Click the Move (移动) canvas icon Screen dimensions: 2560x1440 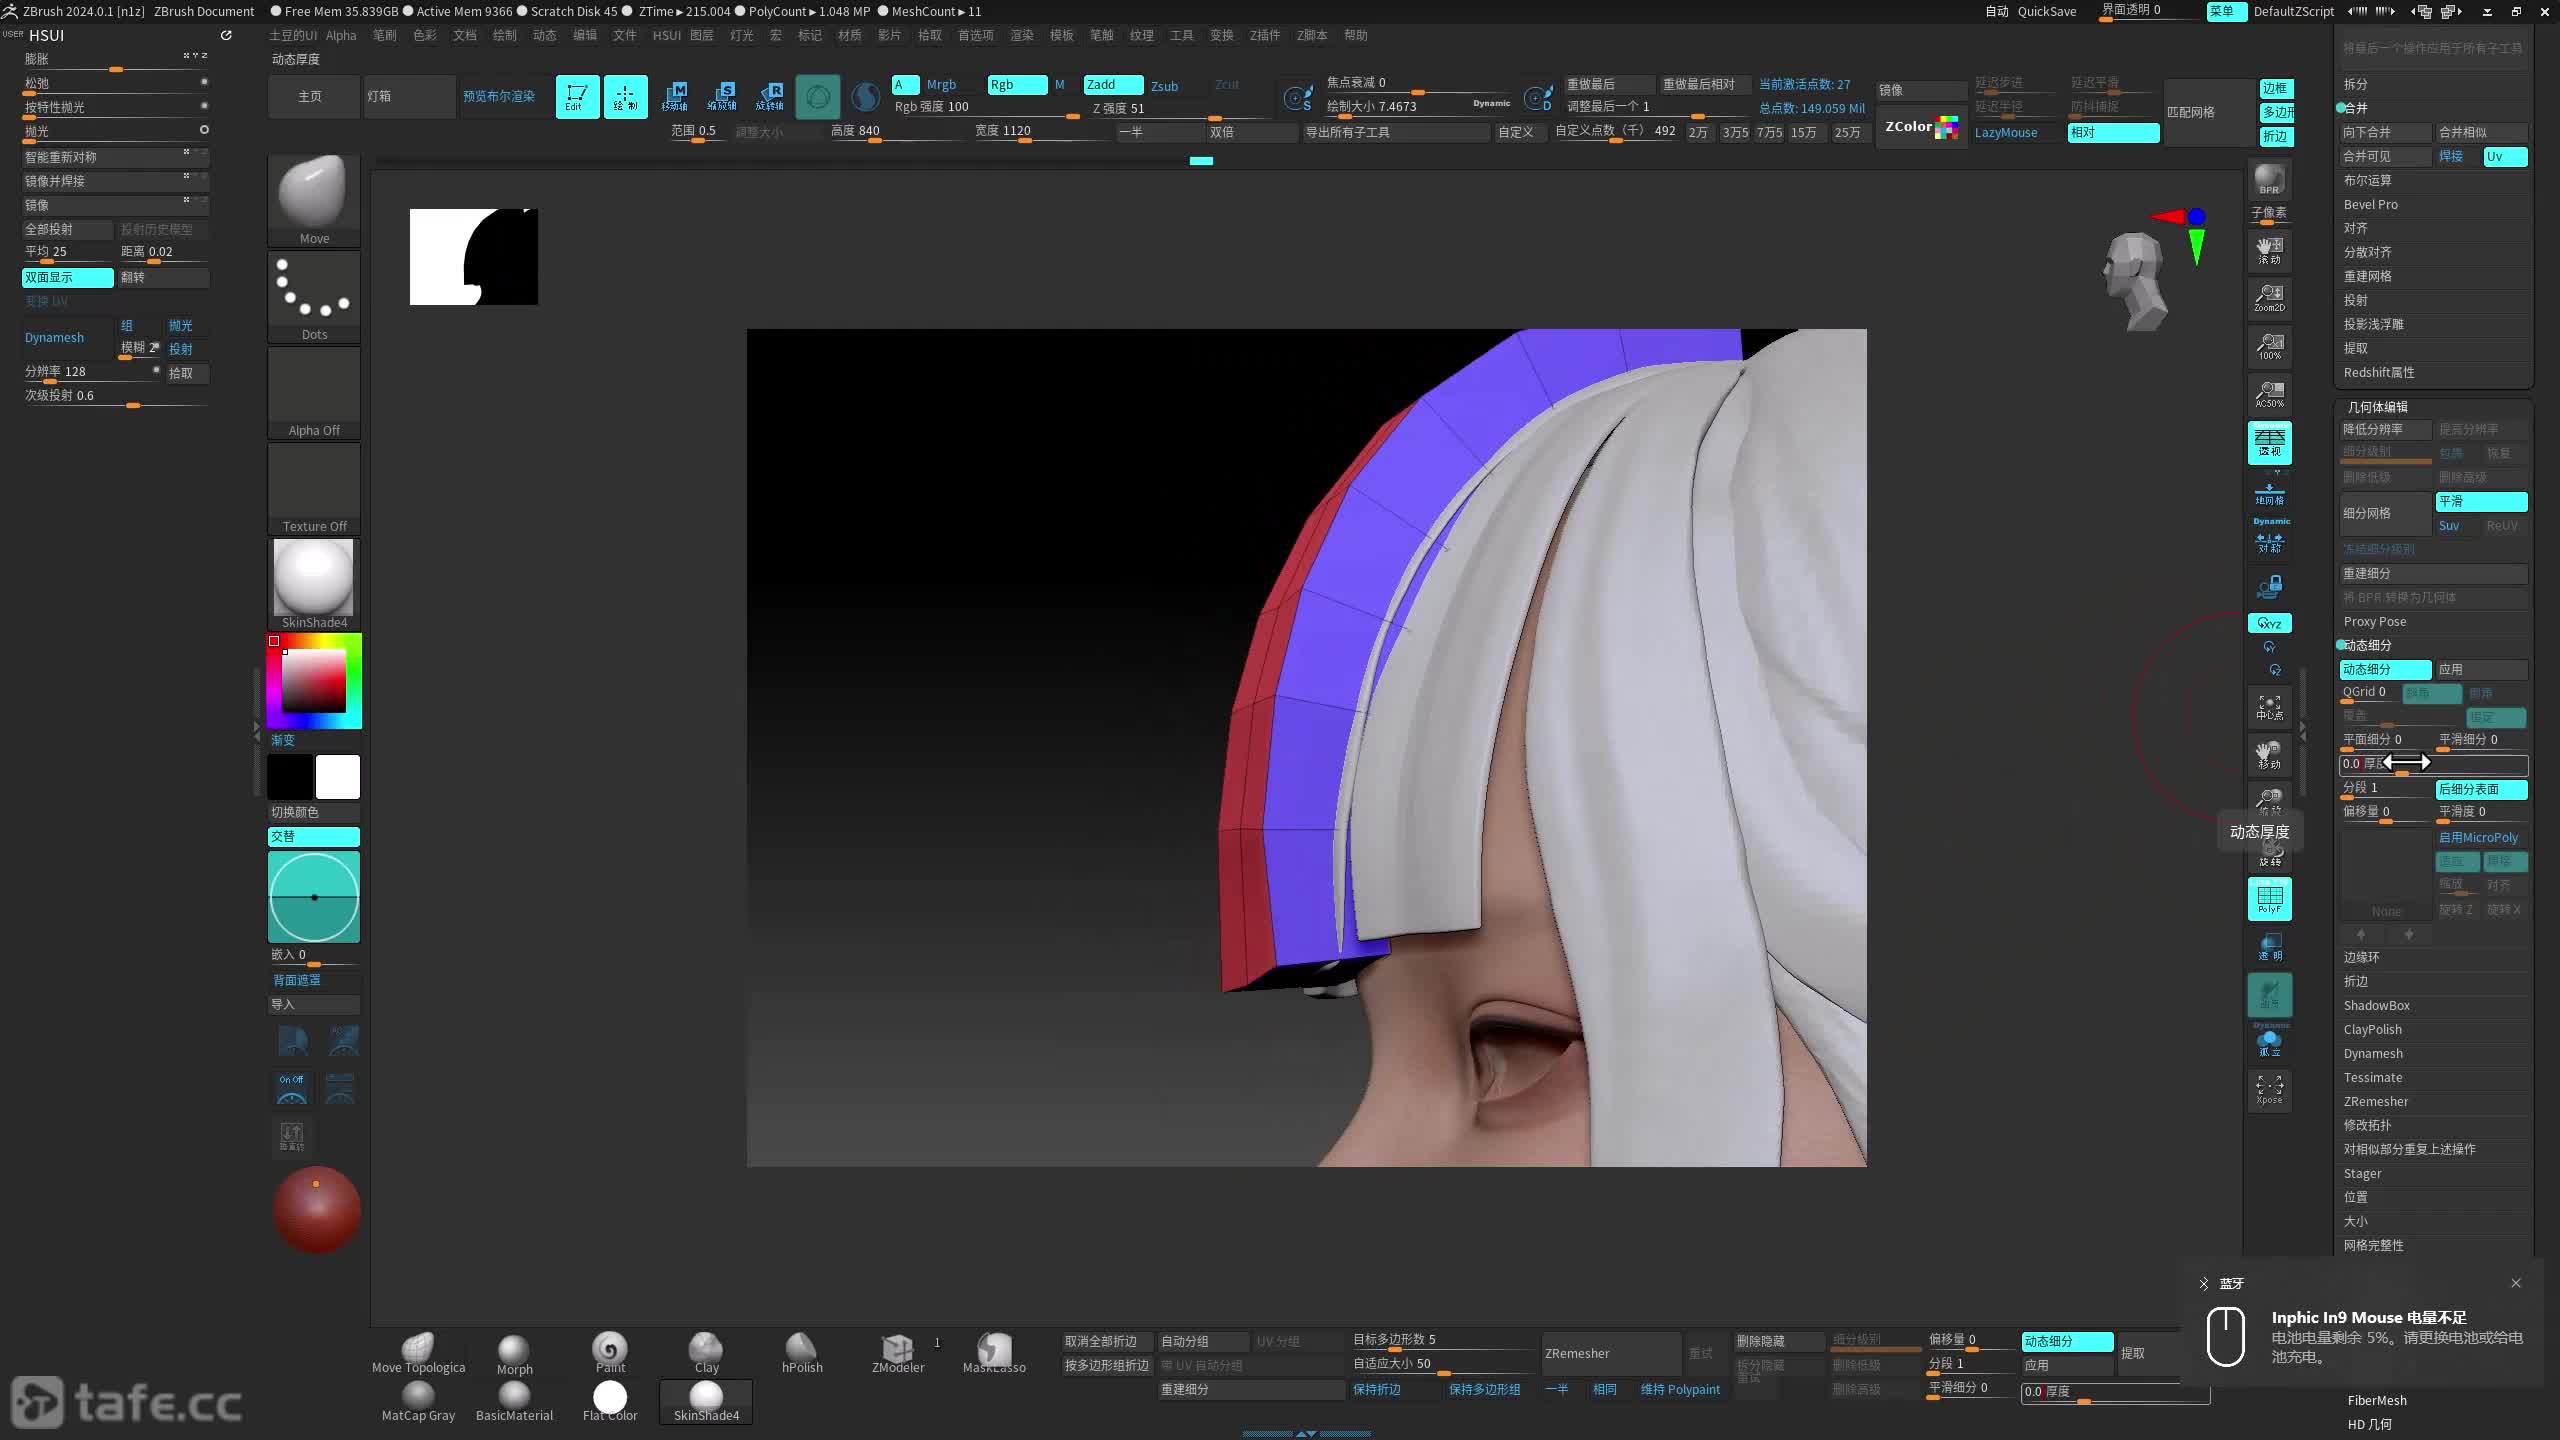click(2269, 755)
